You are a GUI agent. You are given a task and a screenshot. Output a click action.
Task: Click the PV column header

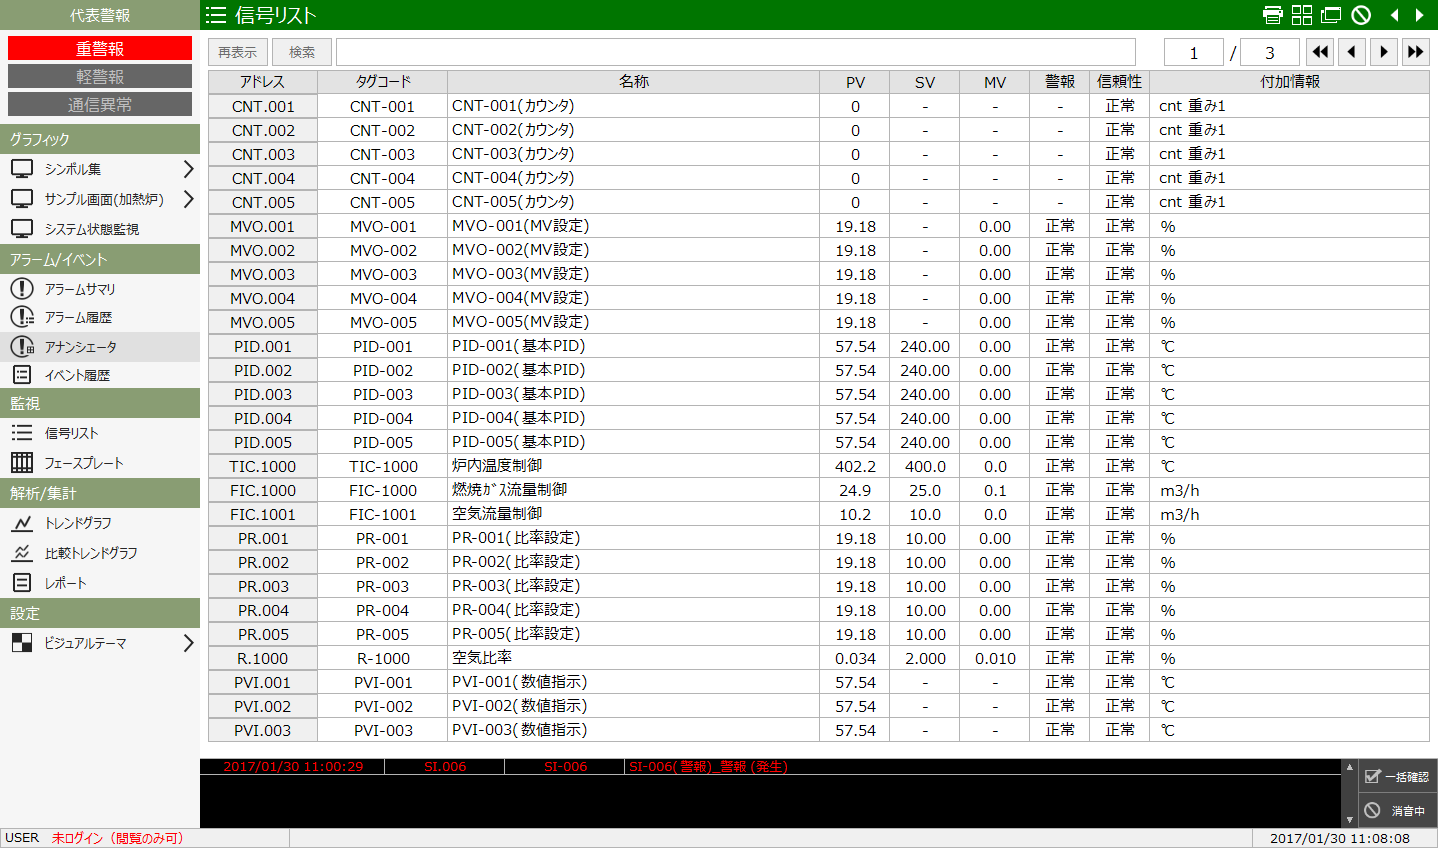tap(855, 82)
